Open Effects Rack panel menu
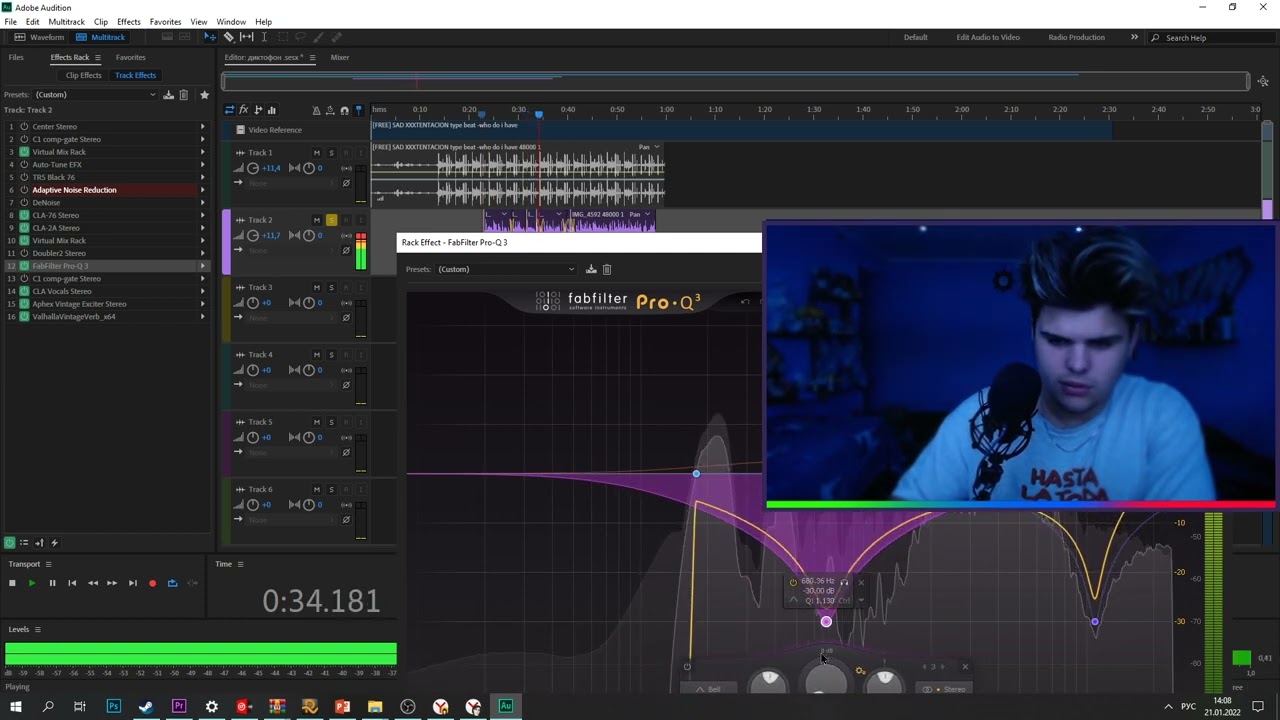This screenshot has height=720, width=1280. pos(97,58)
